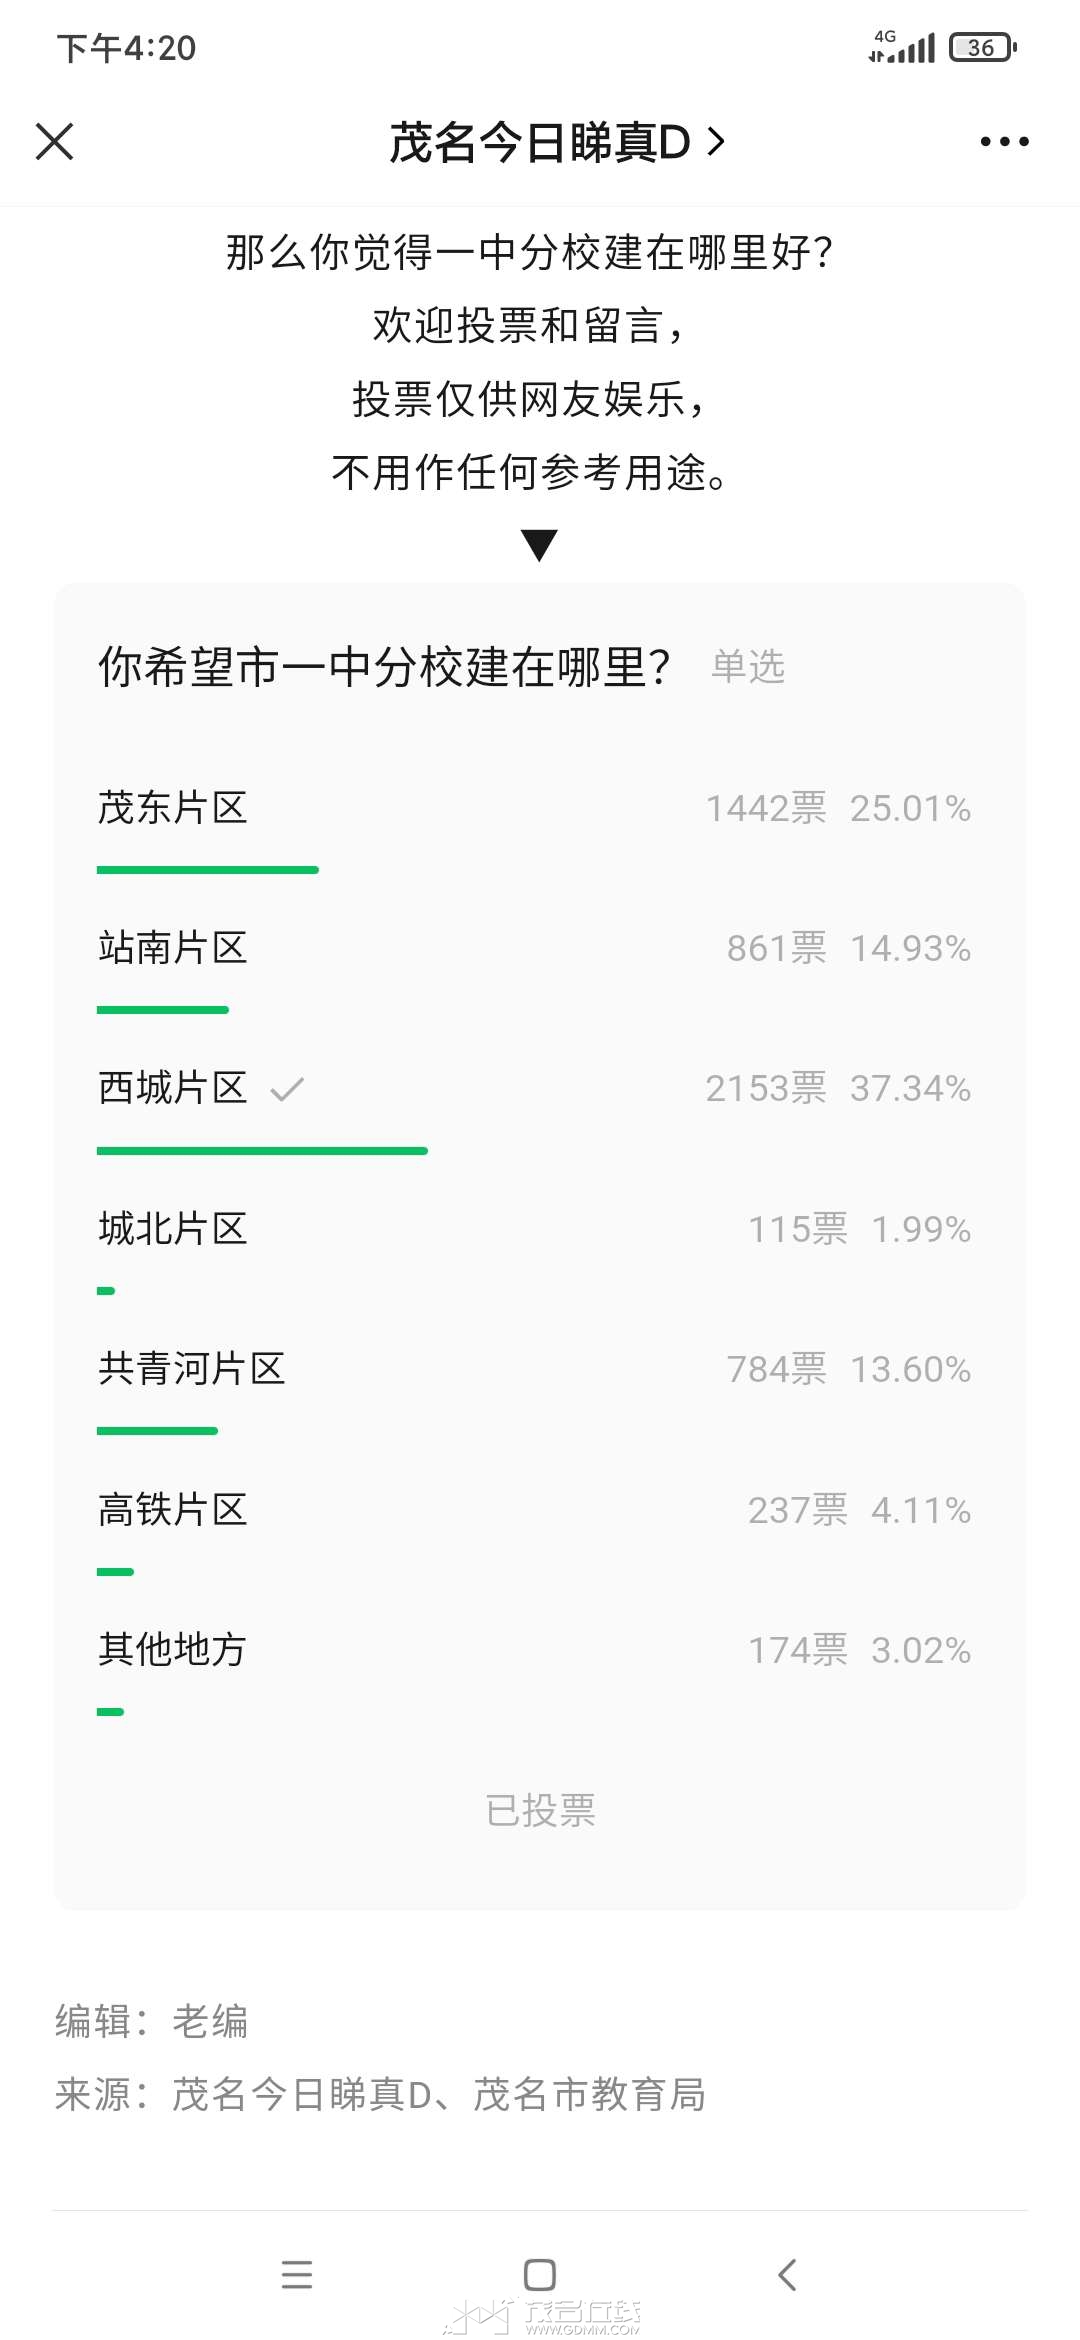Tap the checkmark beside 西城片区
This screenshot has width=1080, height=2340.
click(x=287, y=1089)
